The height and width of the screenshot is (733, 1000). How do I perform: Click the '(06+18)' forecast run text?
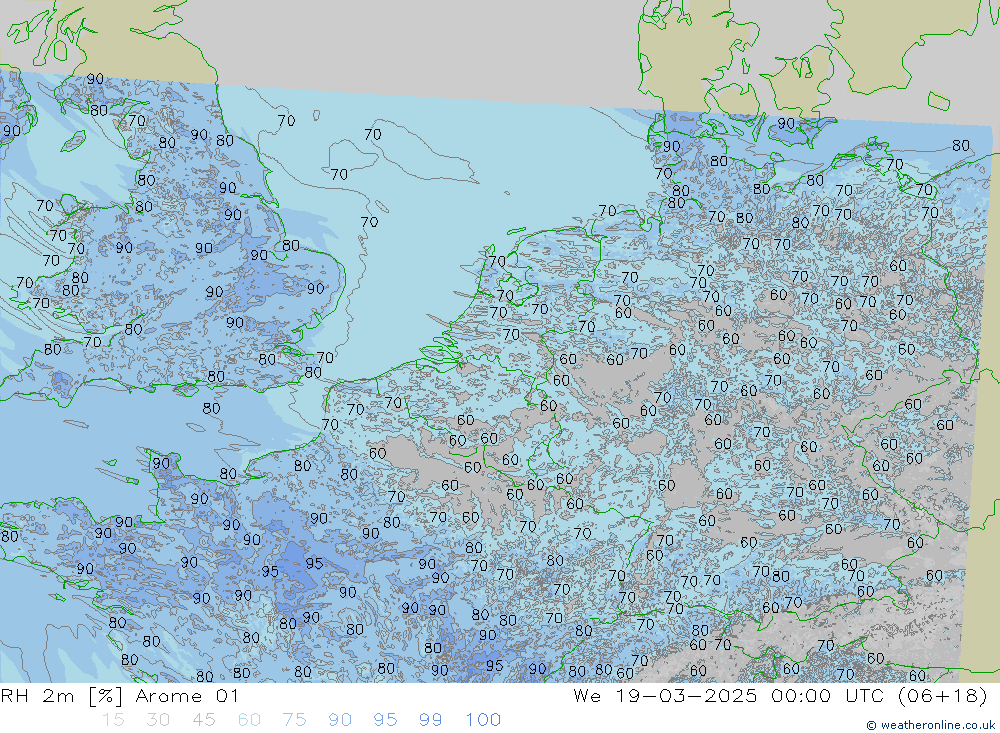[x=942, y=696]
